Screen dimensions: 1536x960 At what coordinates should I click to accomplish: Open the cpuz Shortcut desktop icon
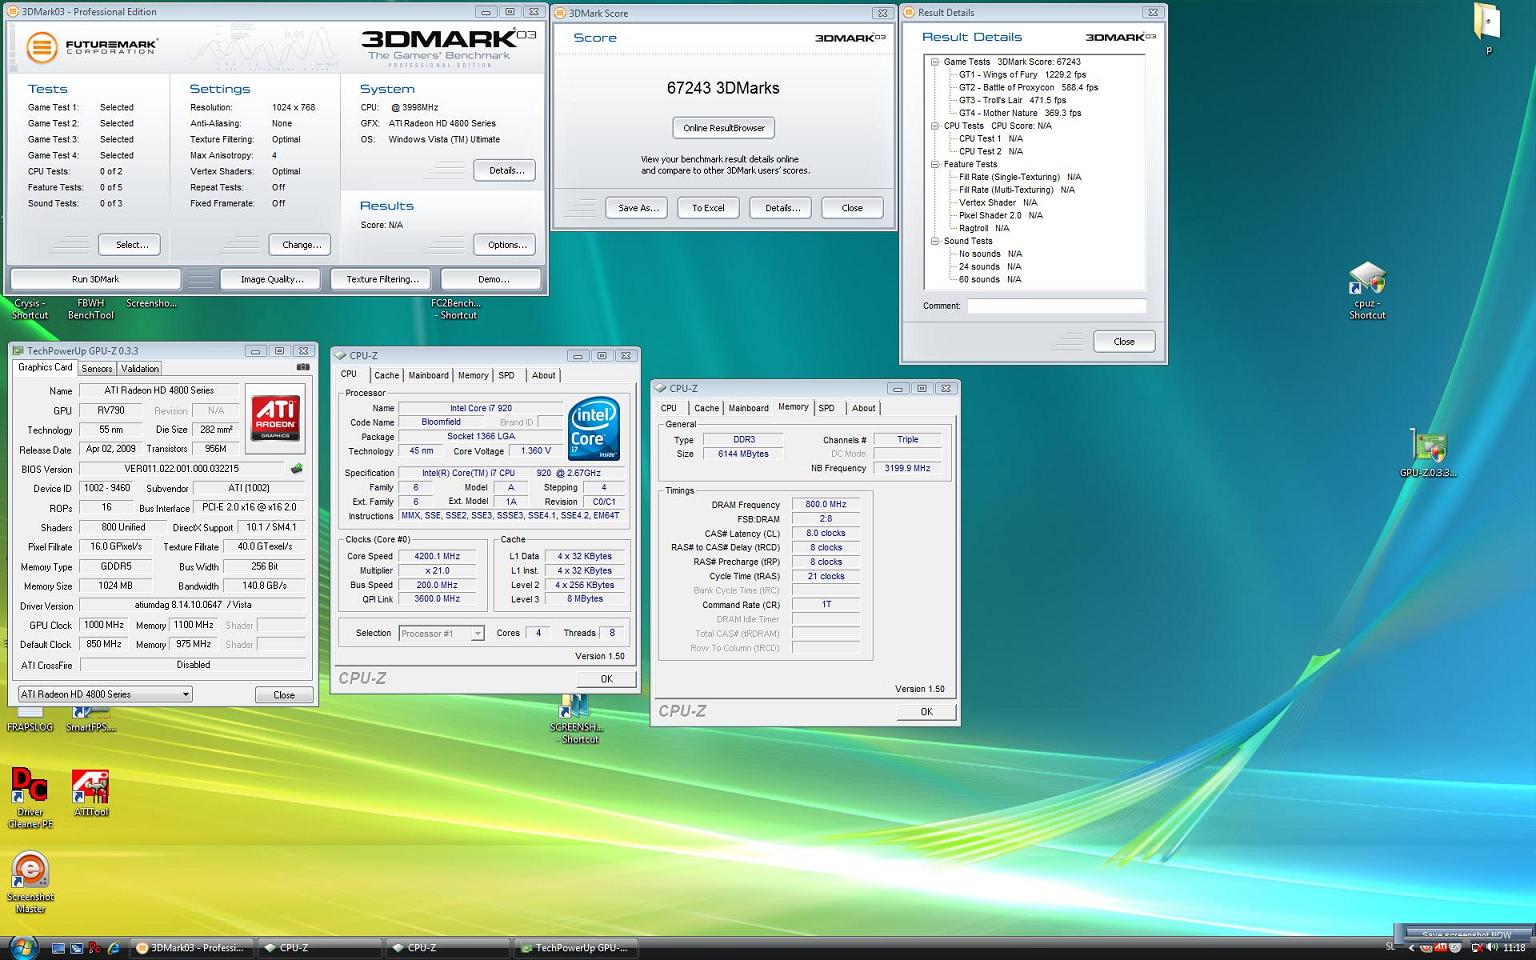[x=1366, y=291]
